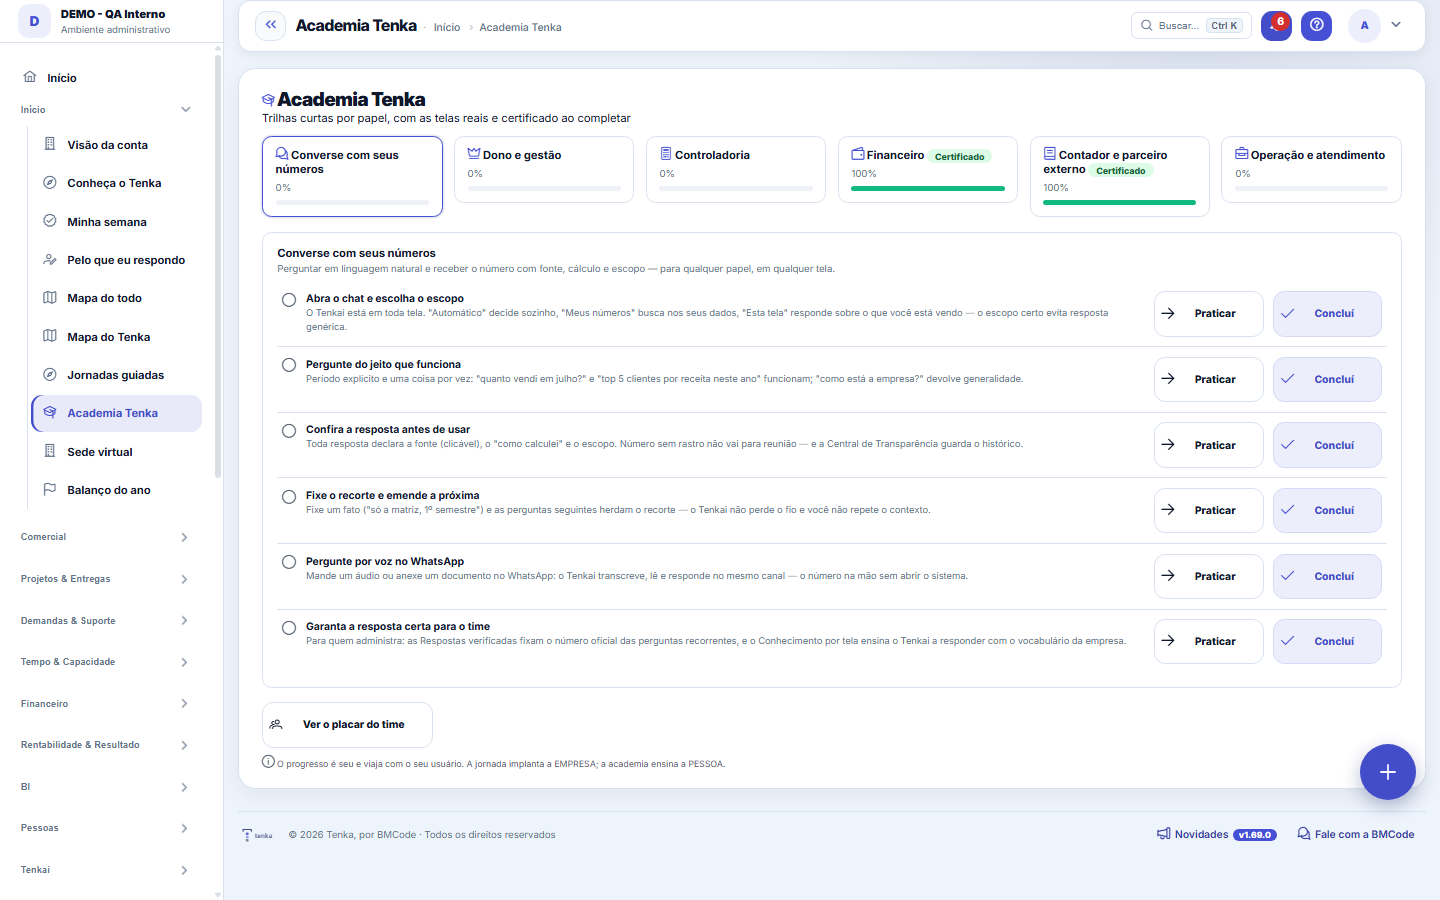Open Novidades megaphone icon in footer
The image size is (1440, 900).
click(1164, 834)
